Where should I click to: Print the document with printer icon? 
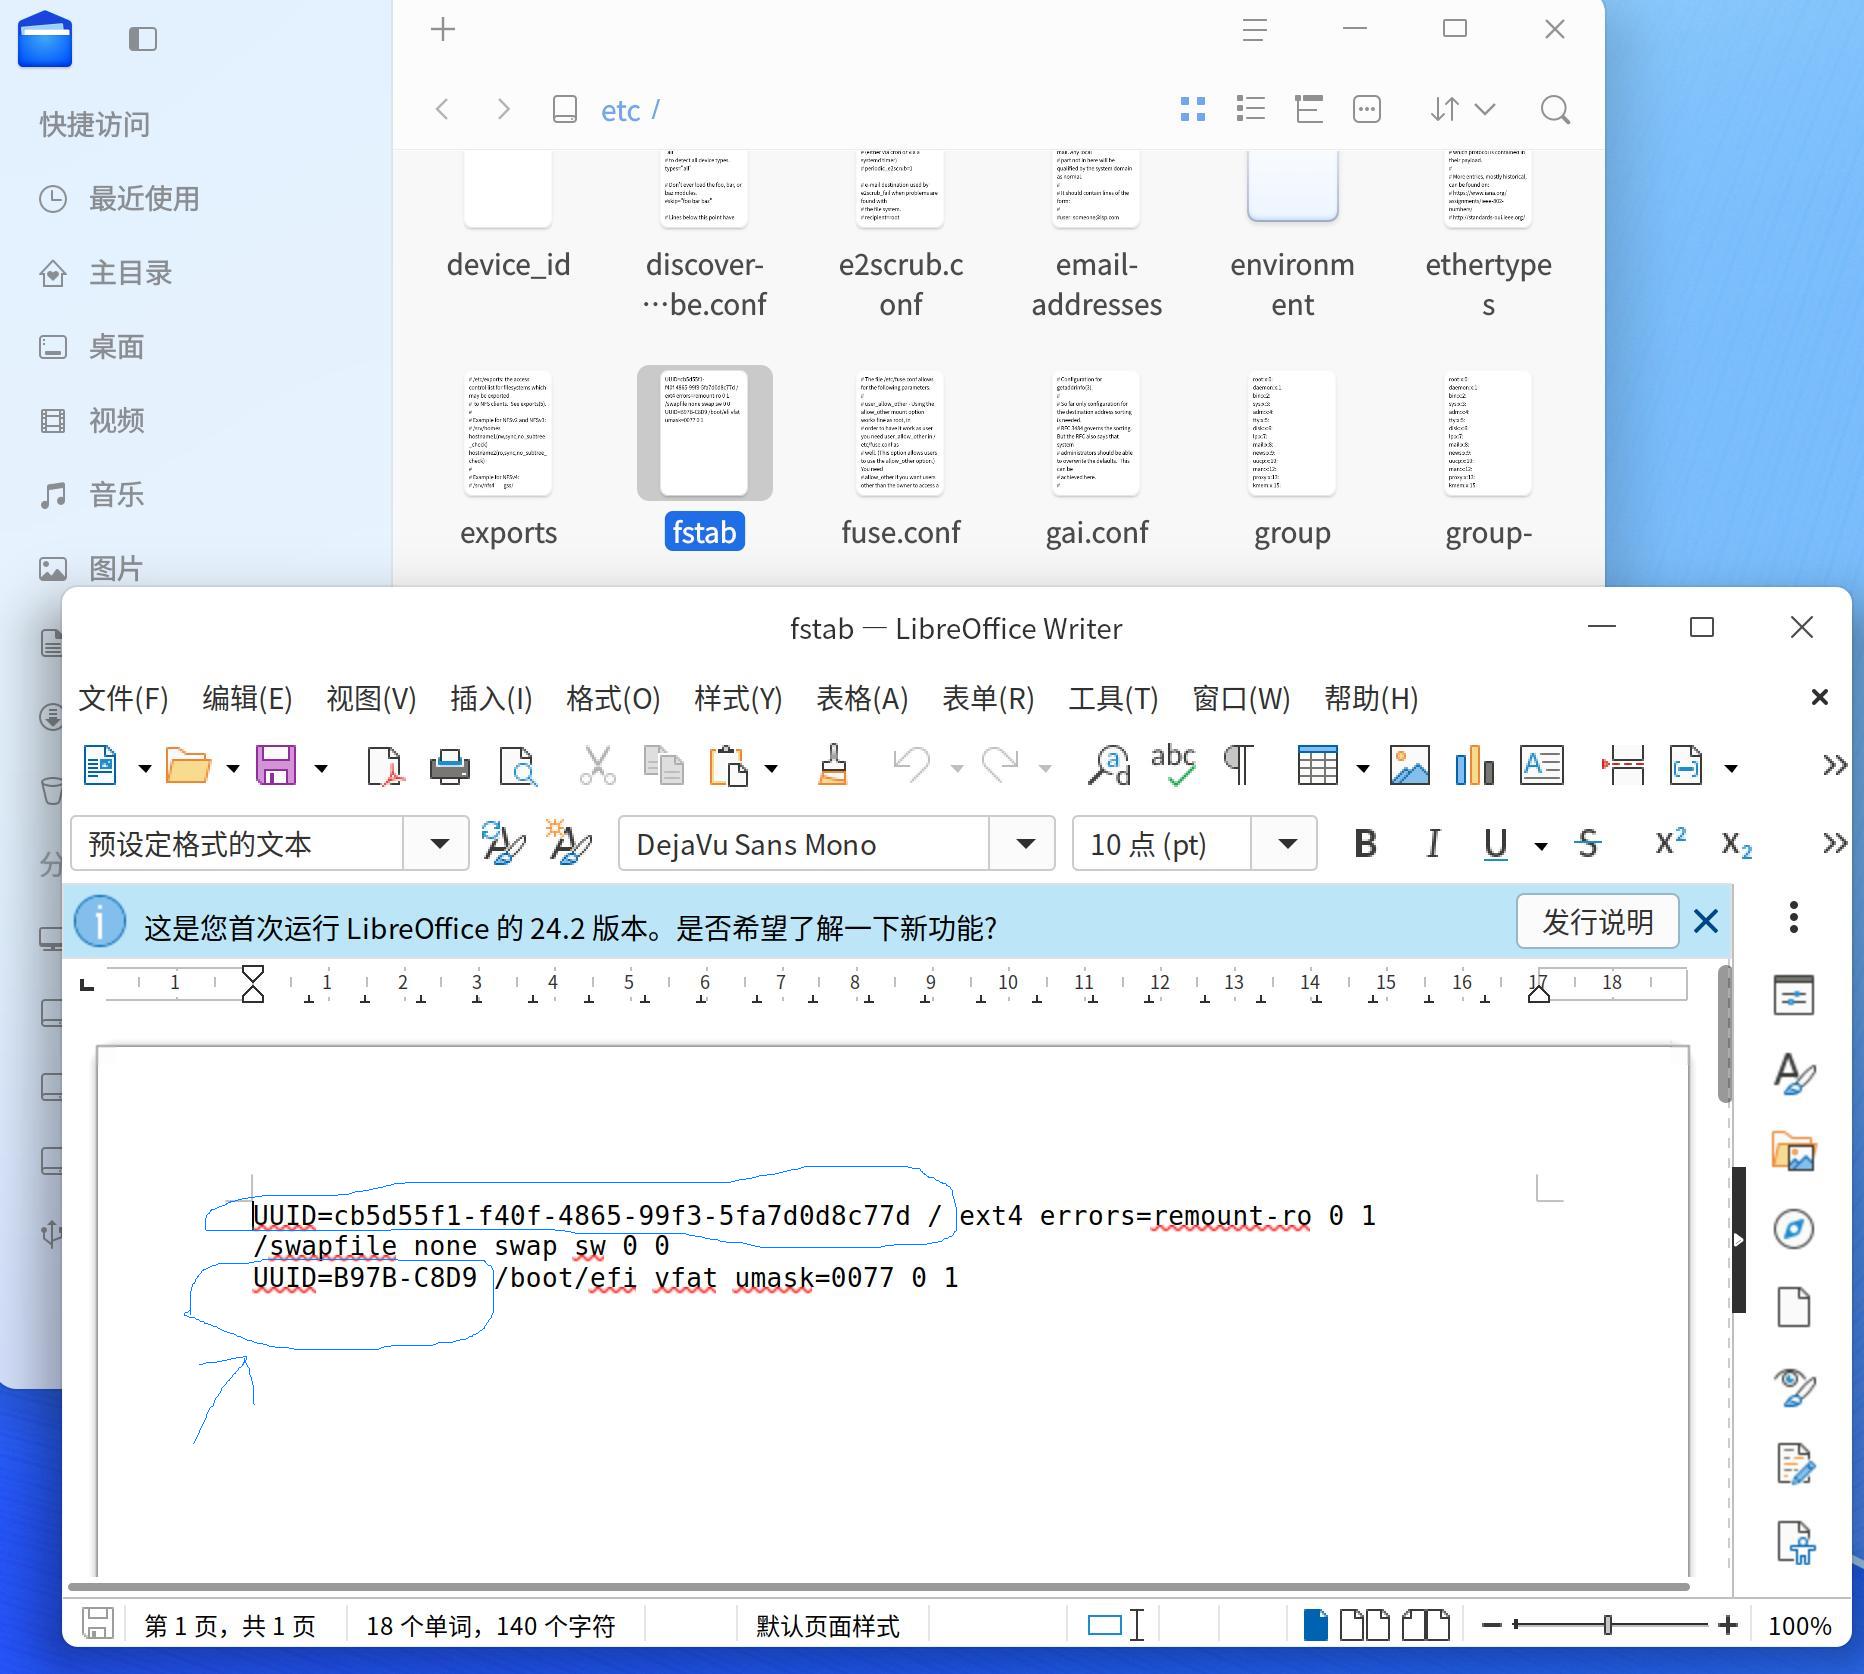[450, 767]
